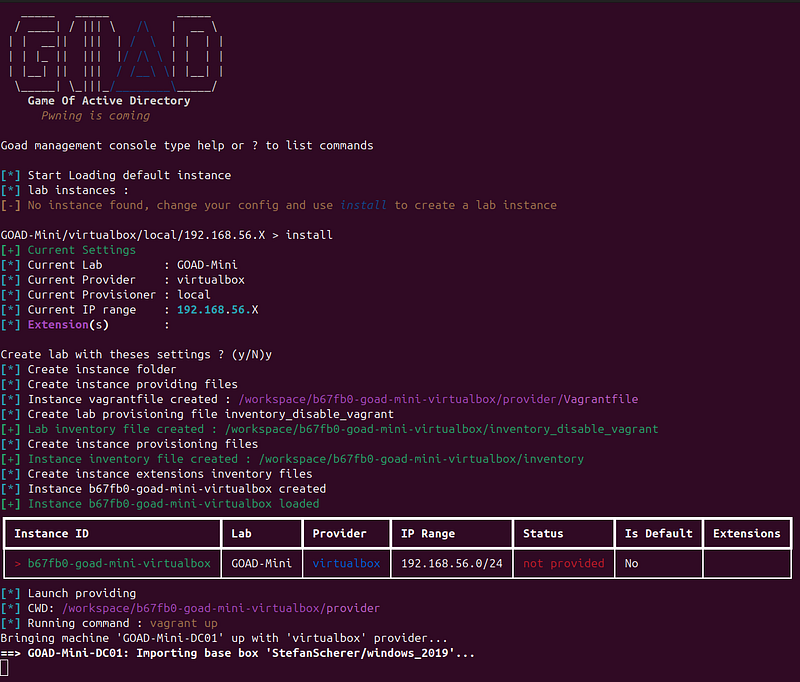
Task: Click the 'Lab' table header
Action: [241, 534]
